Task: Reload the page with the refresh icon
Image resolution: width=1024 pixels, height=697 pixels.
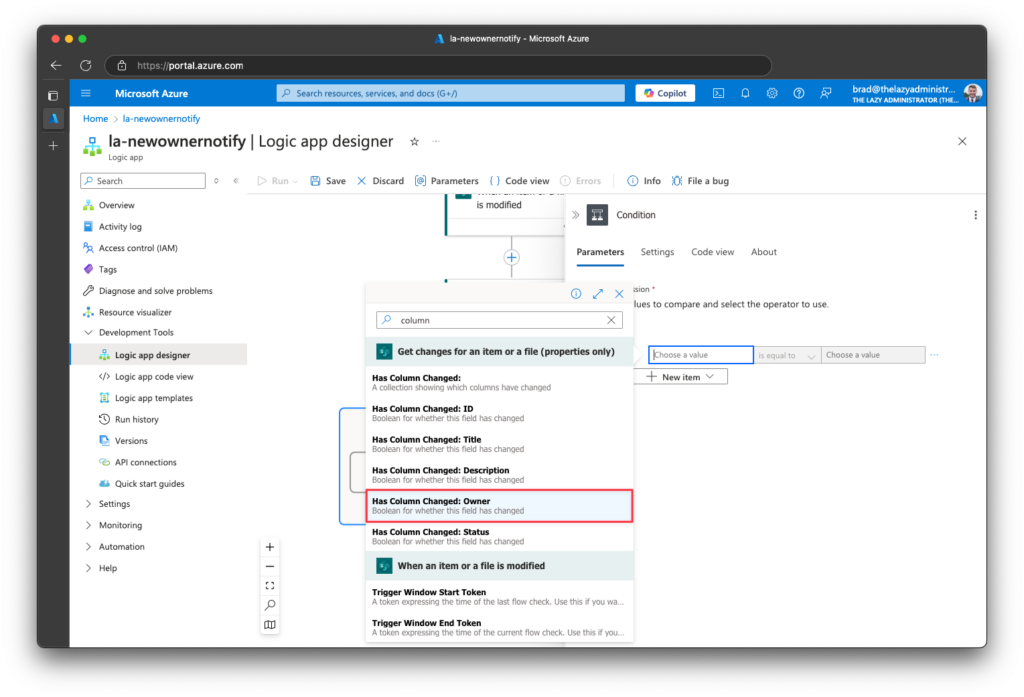Action: pyautogui.click(x=86, y=65)
